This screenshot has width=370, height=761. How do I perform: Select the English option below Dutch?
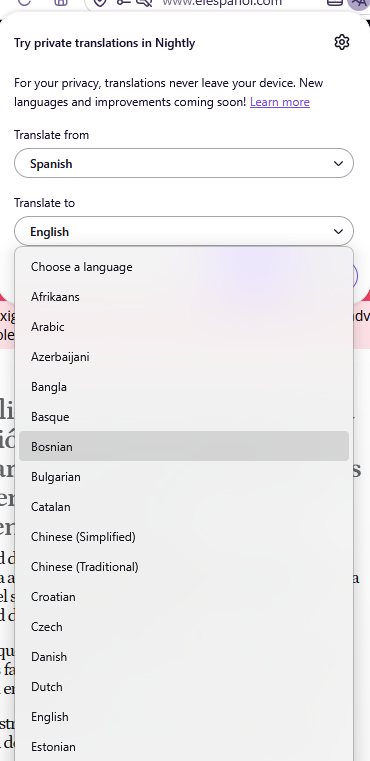point(184,717)
